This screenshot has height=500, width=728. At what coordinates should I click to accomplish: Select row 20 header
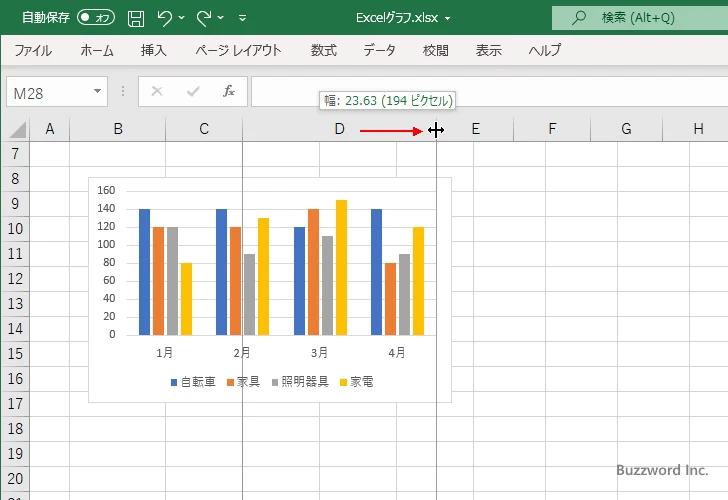[15, 479]
